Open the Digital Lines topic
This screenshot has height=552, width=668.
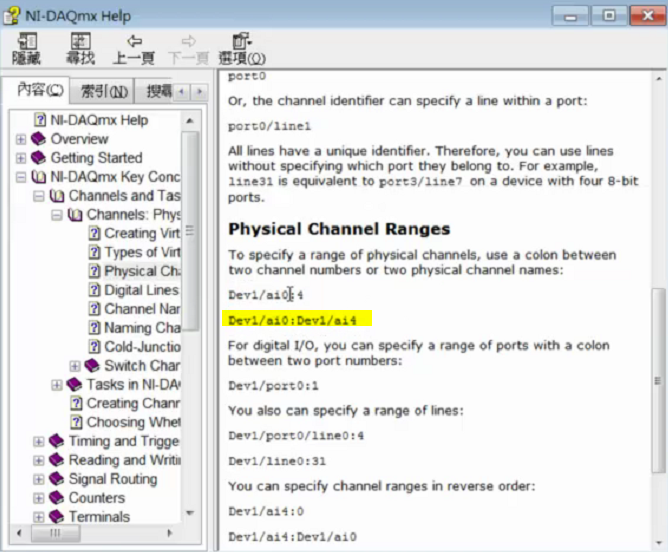pyautogui.click(x=141, y=290)
